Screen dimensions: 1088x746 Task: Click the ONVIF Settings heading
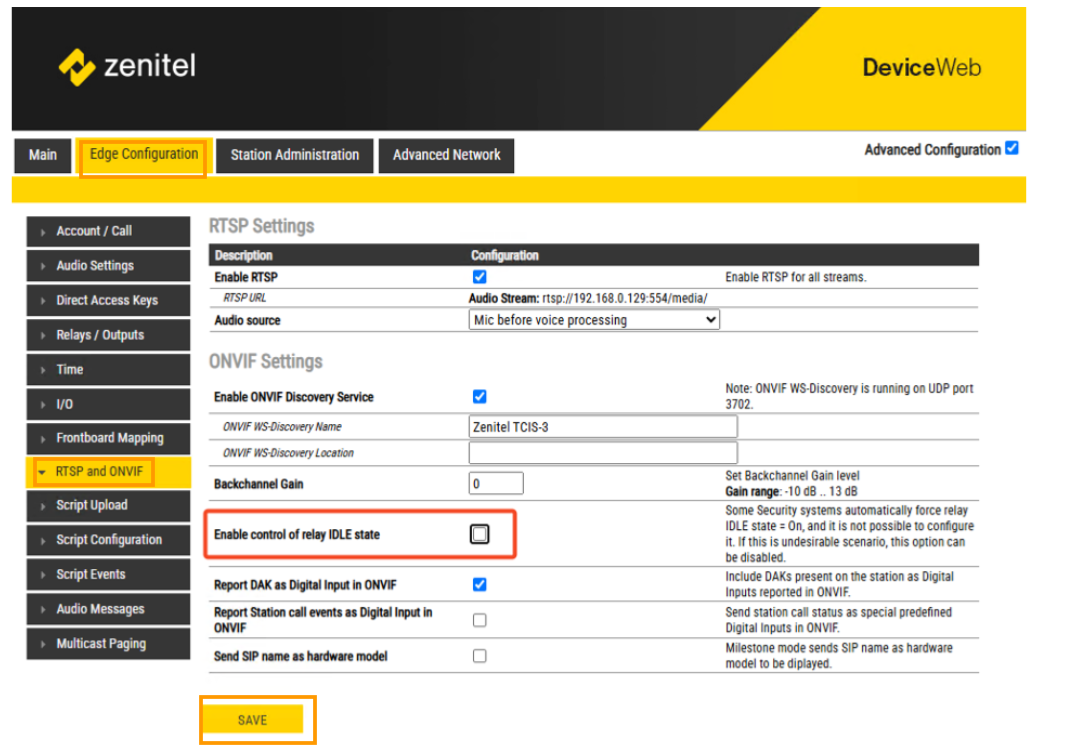pyautogui.click(x=266, y=362)
